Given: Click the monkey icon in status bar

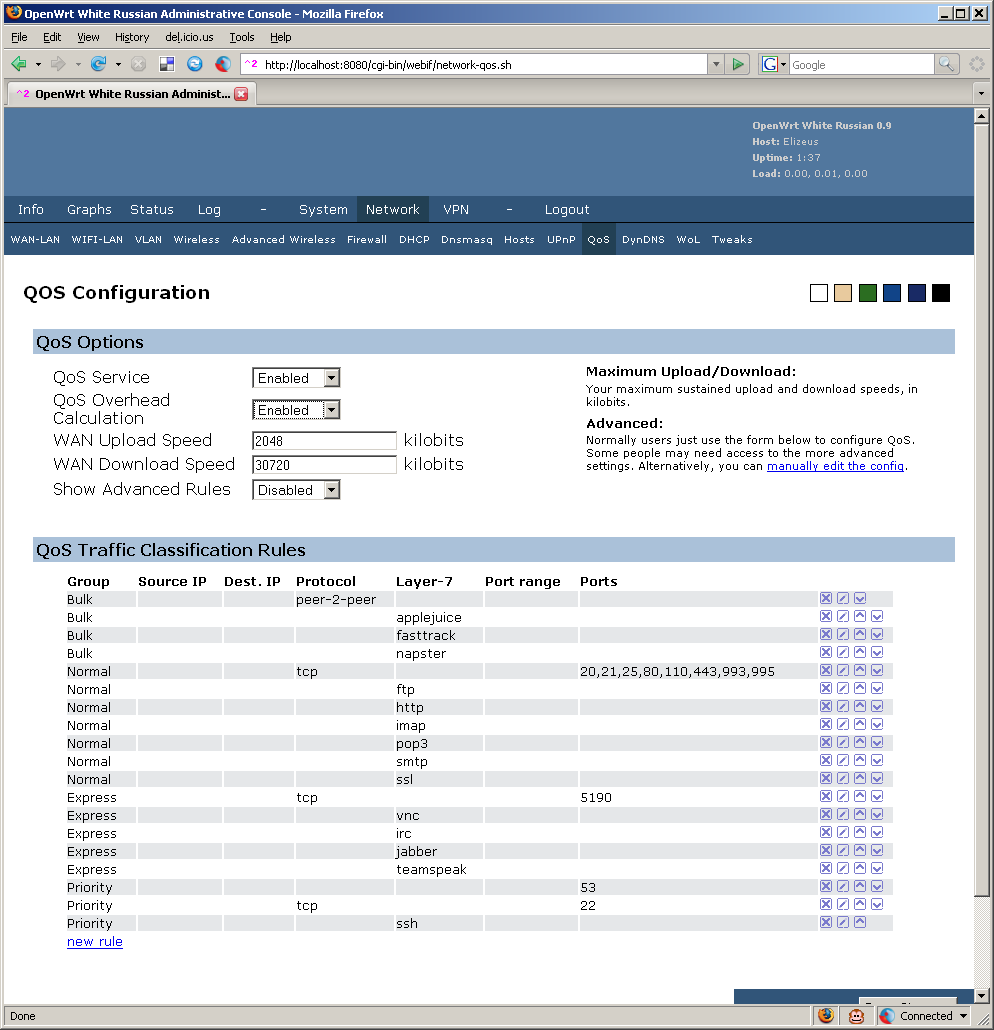Looking at the screenshot, I should click(x=856, y=1016).
